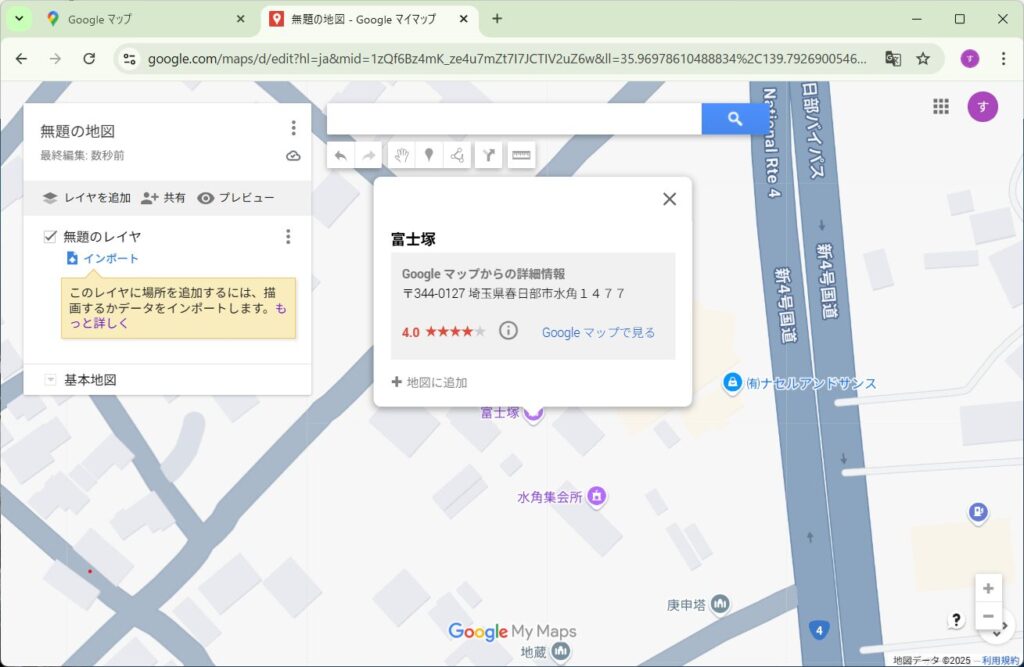Click the 水角集会所 place marker

(x=596, y=496)
